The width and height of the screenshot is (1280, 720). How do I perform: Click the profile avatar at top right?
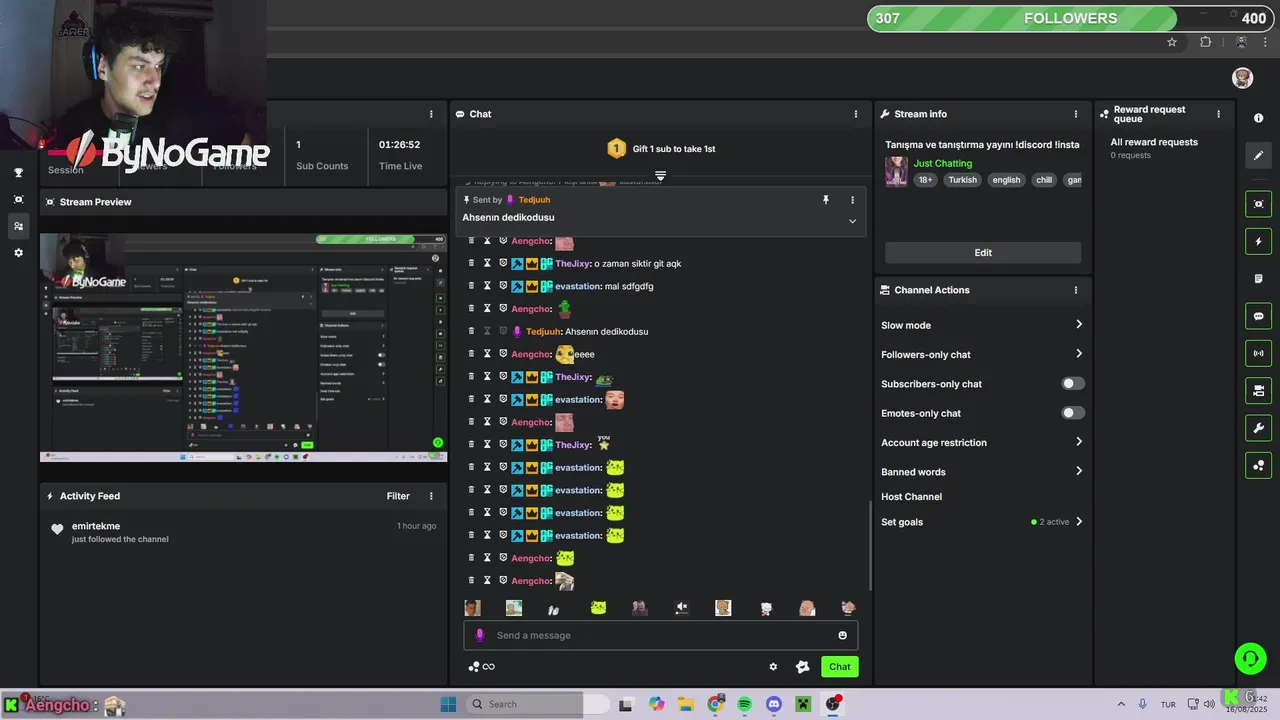1242,78
